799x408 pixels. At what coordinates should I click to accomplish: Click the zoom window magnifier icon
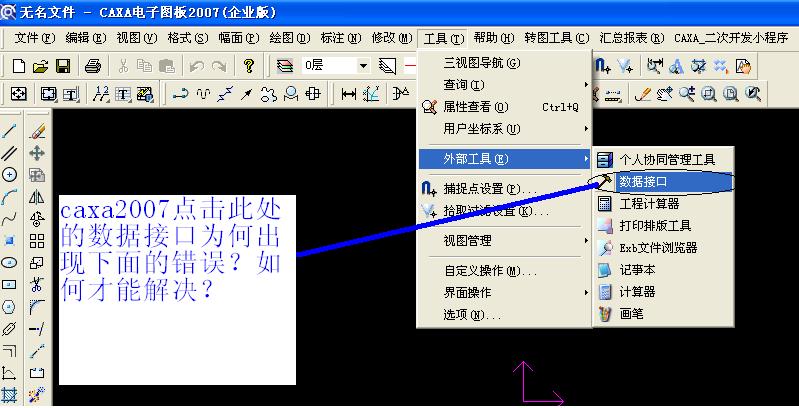pos(709,94)
